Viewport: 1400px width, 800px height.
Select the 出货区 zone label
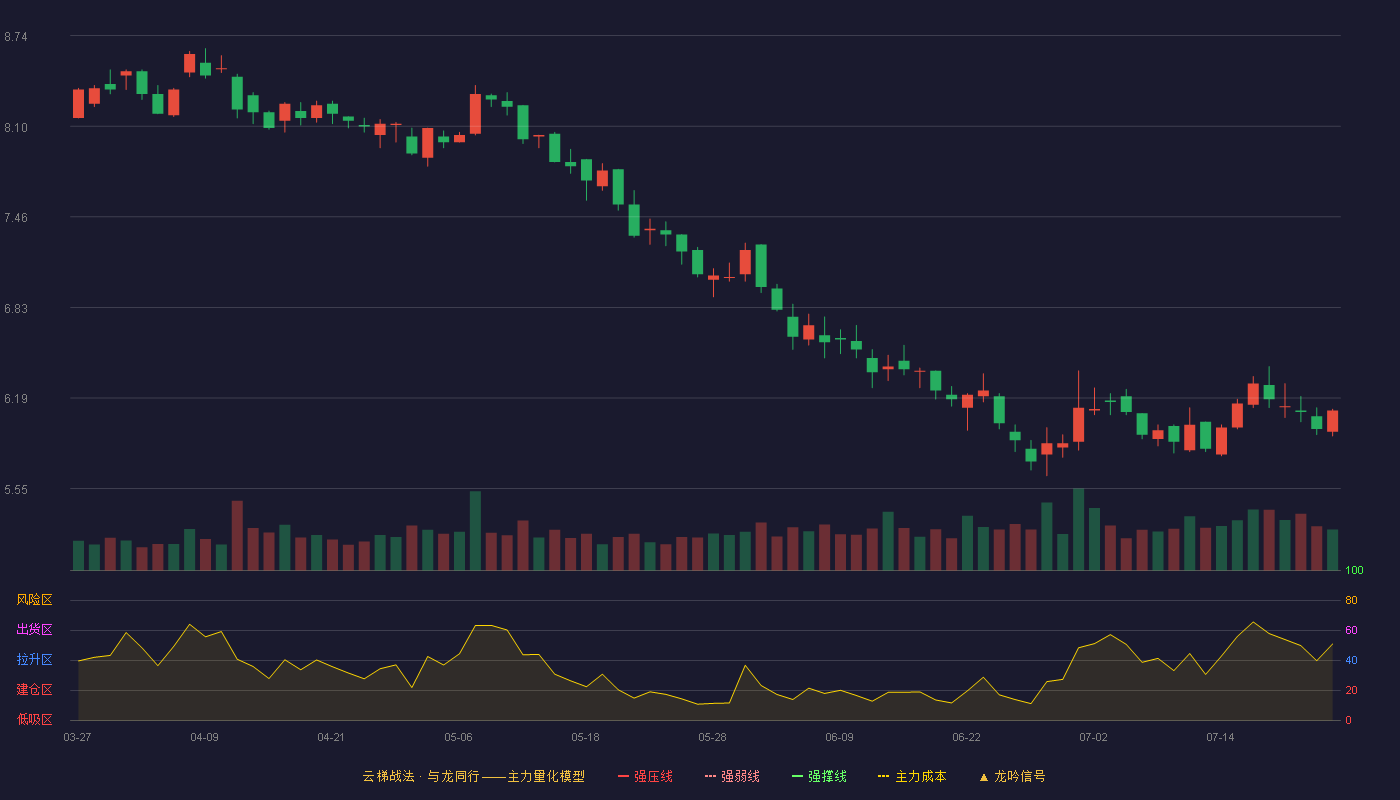pyautogui.click(x=34, y=630)
